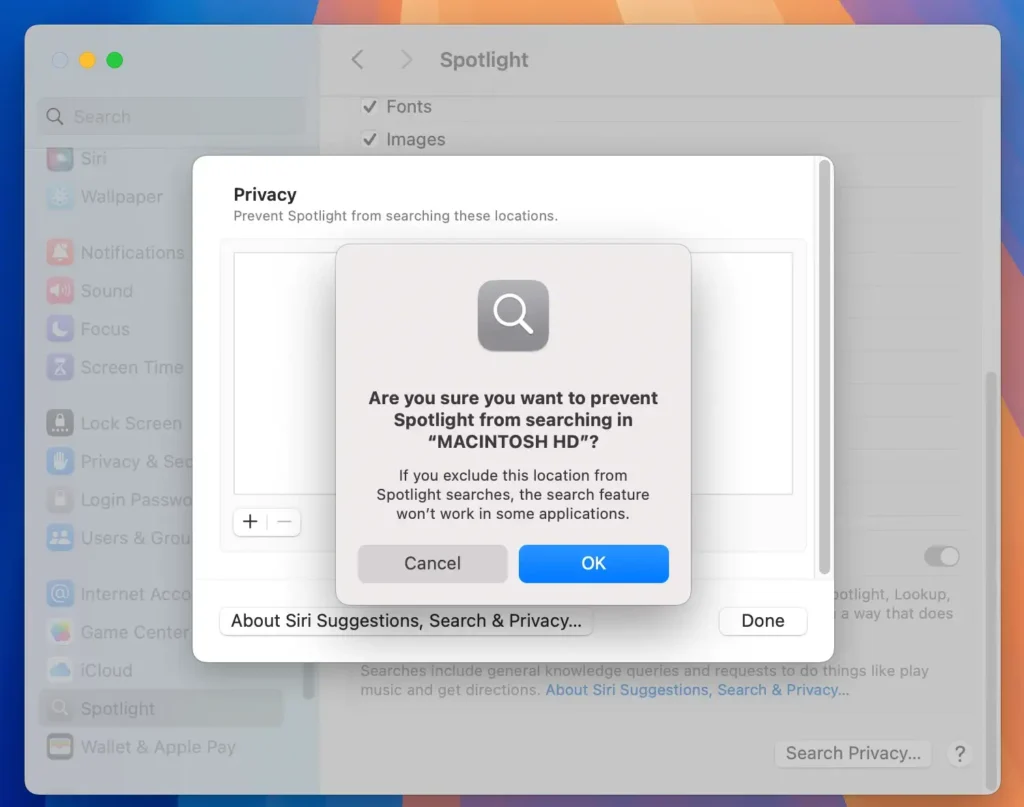Click the "If you exclude this location" message
Image resolution: width=1024 pixels, height=807 pixels.
point(513,494)
